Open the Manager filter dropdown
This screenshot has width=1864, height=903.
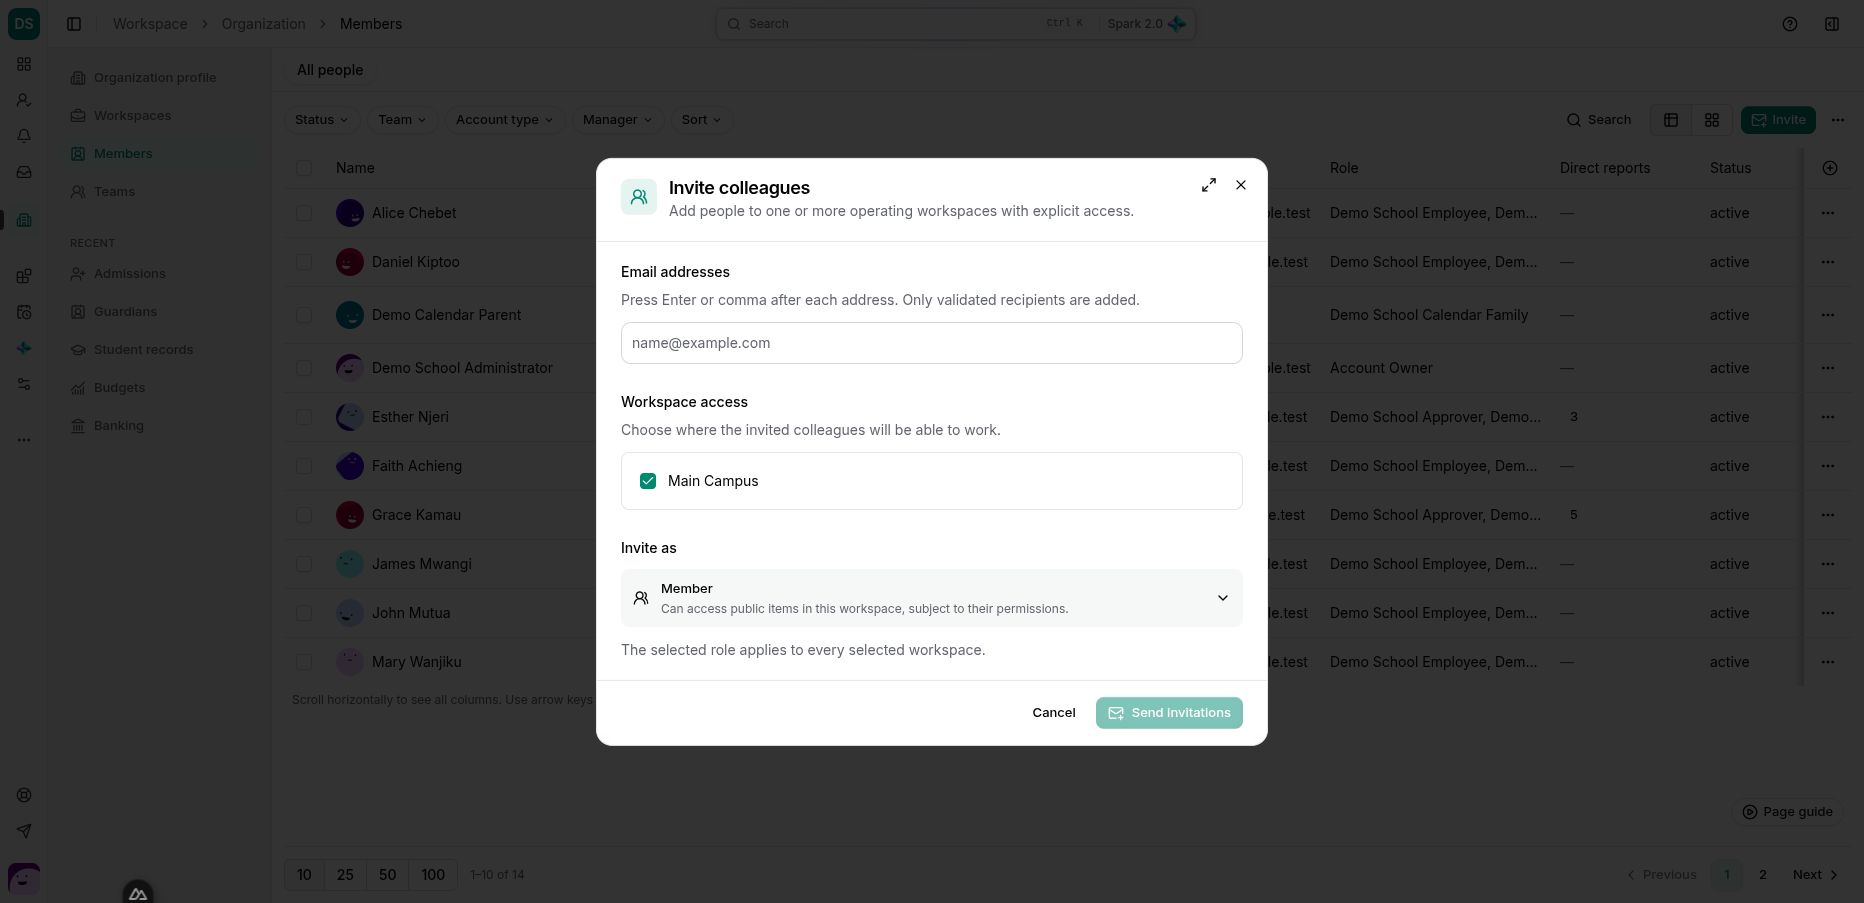[618, 120]
